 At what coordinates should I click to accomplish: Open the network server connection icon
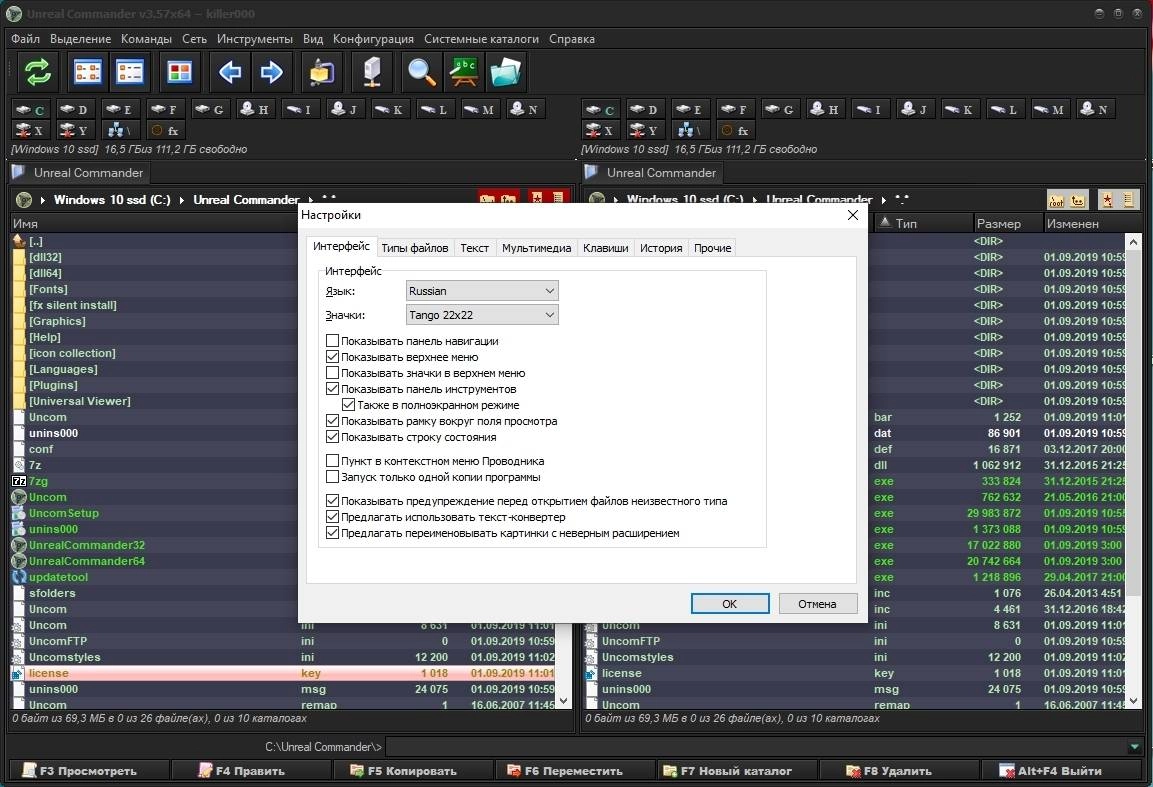372,72
